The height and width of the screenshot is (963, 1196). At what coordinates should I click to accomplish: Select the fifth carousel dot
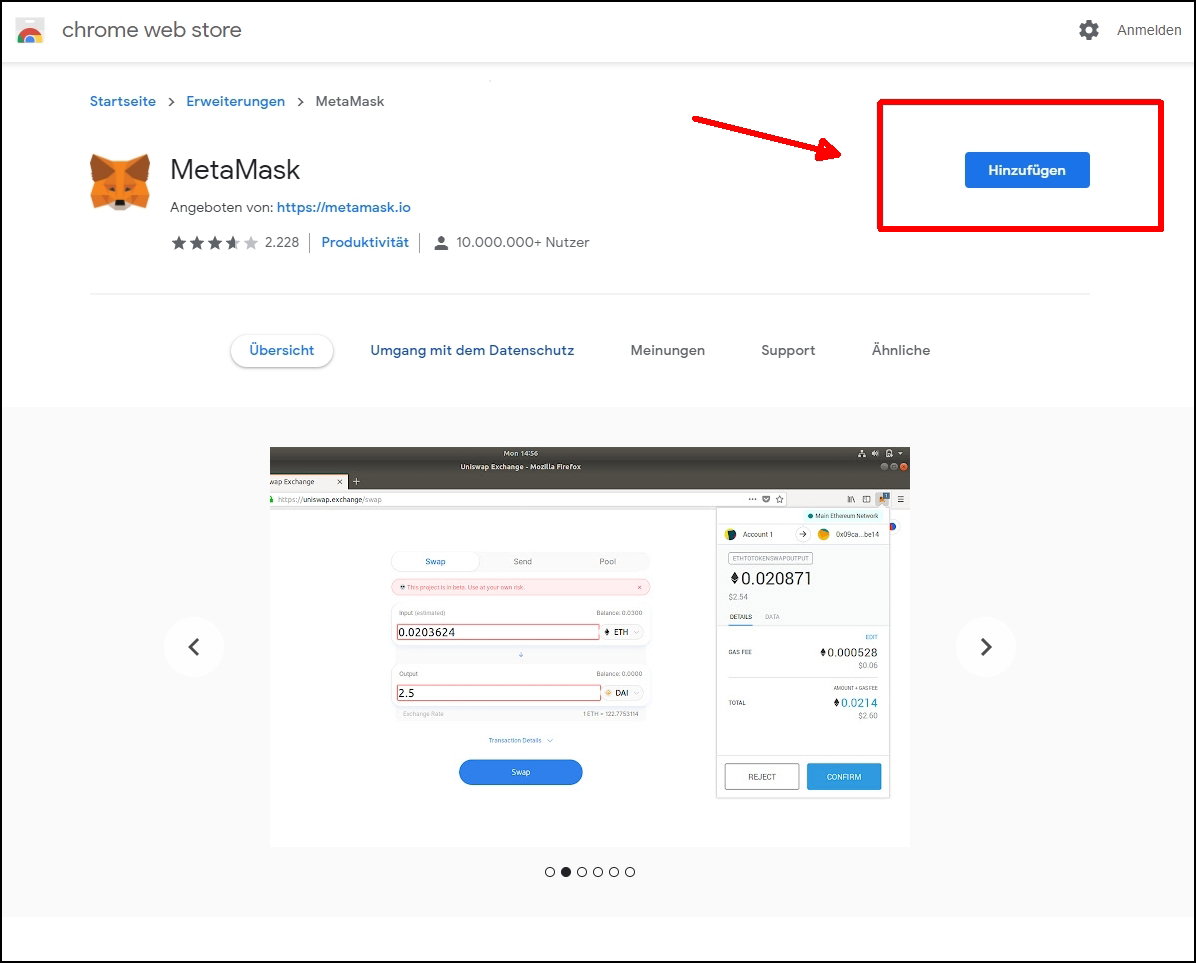pos(614,872)
